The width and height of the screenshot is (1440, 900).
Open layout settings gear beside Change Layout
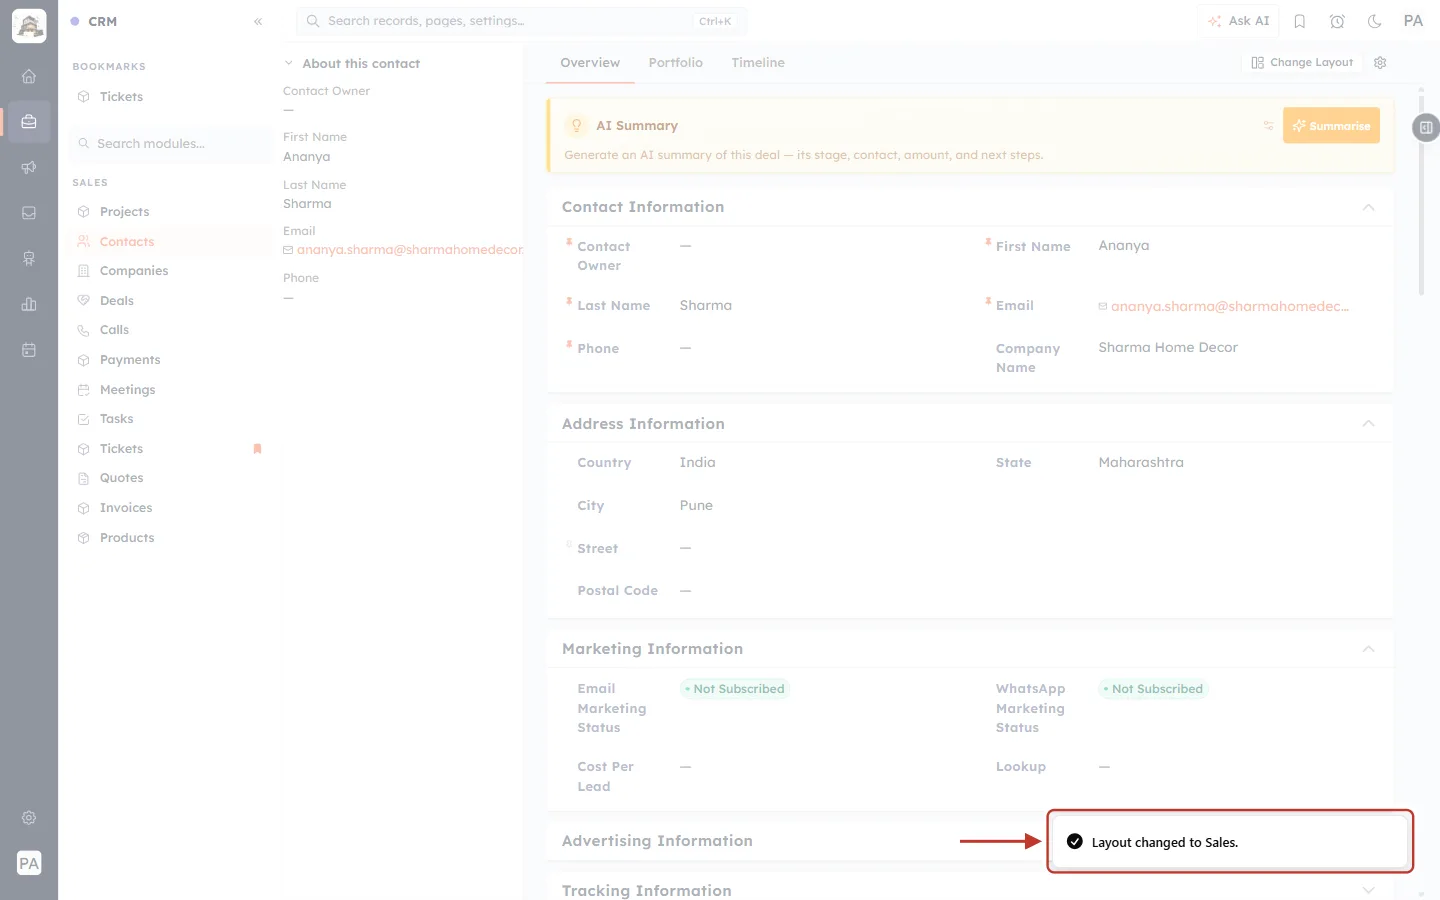tap(1380, 62)
